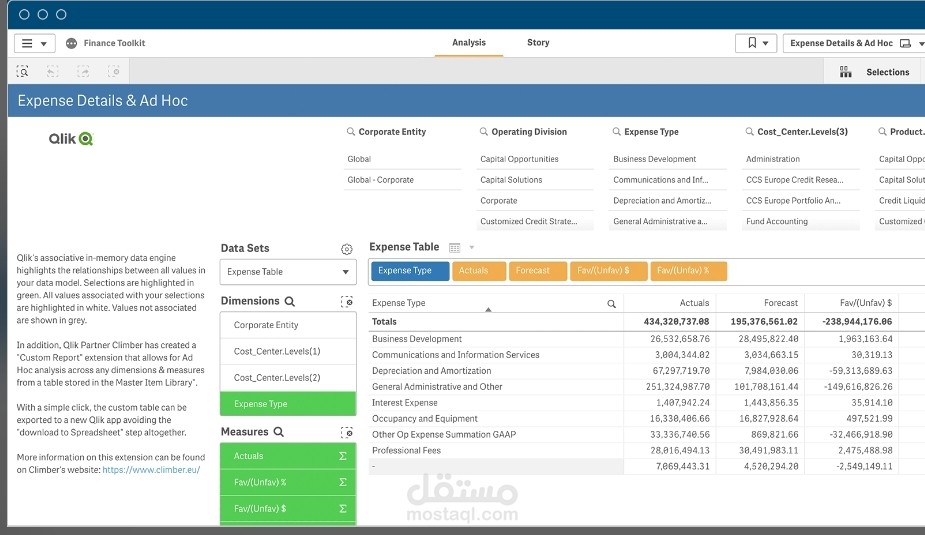Step back in selections
The height and width of the screenshot is (535, 925).
pos(53,72)
